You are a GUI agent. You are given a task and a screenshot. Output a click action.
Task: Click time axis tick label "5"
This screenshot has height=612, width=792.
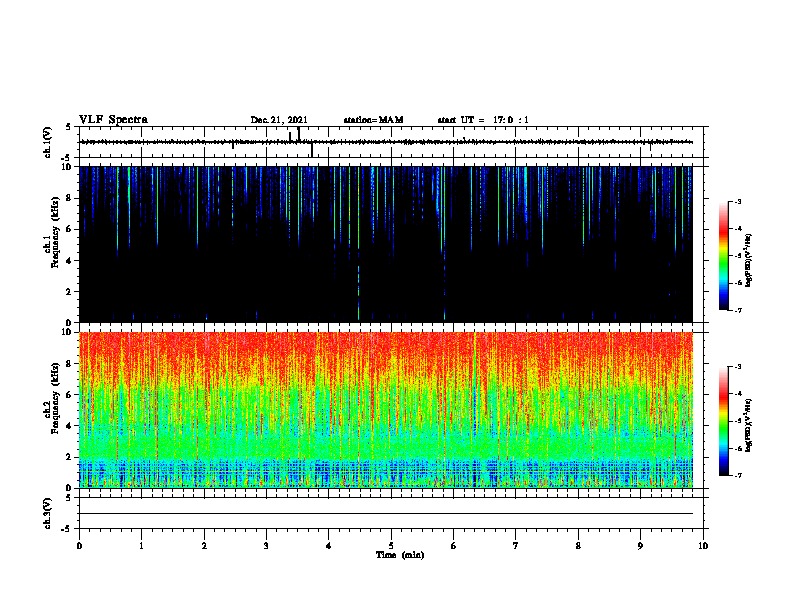point(391,546)
